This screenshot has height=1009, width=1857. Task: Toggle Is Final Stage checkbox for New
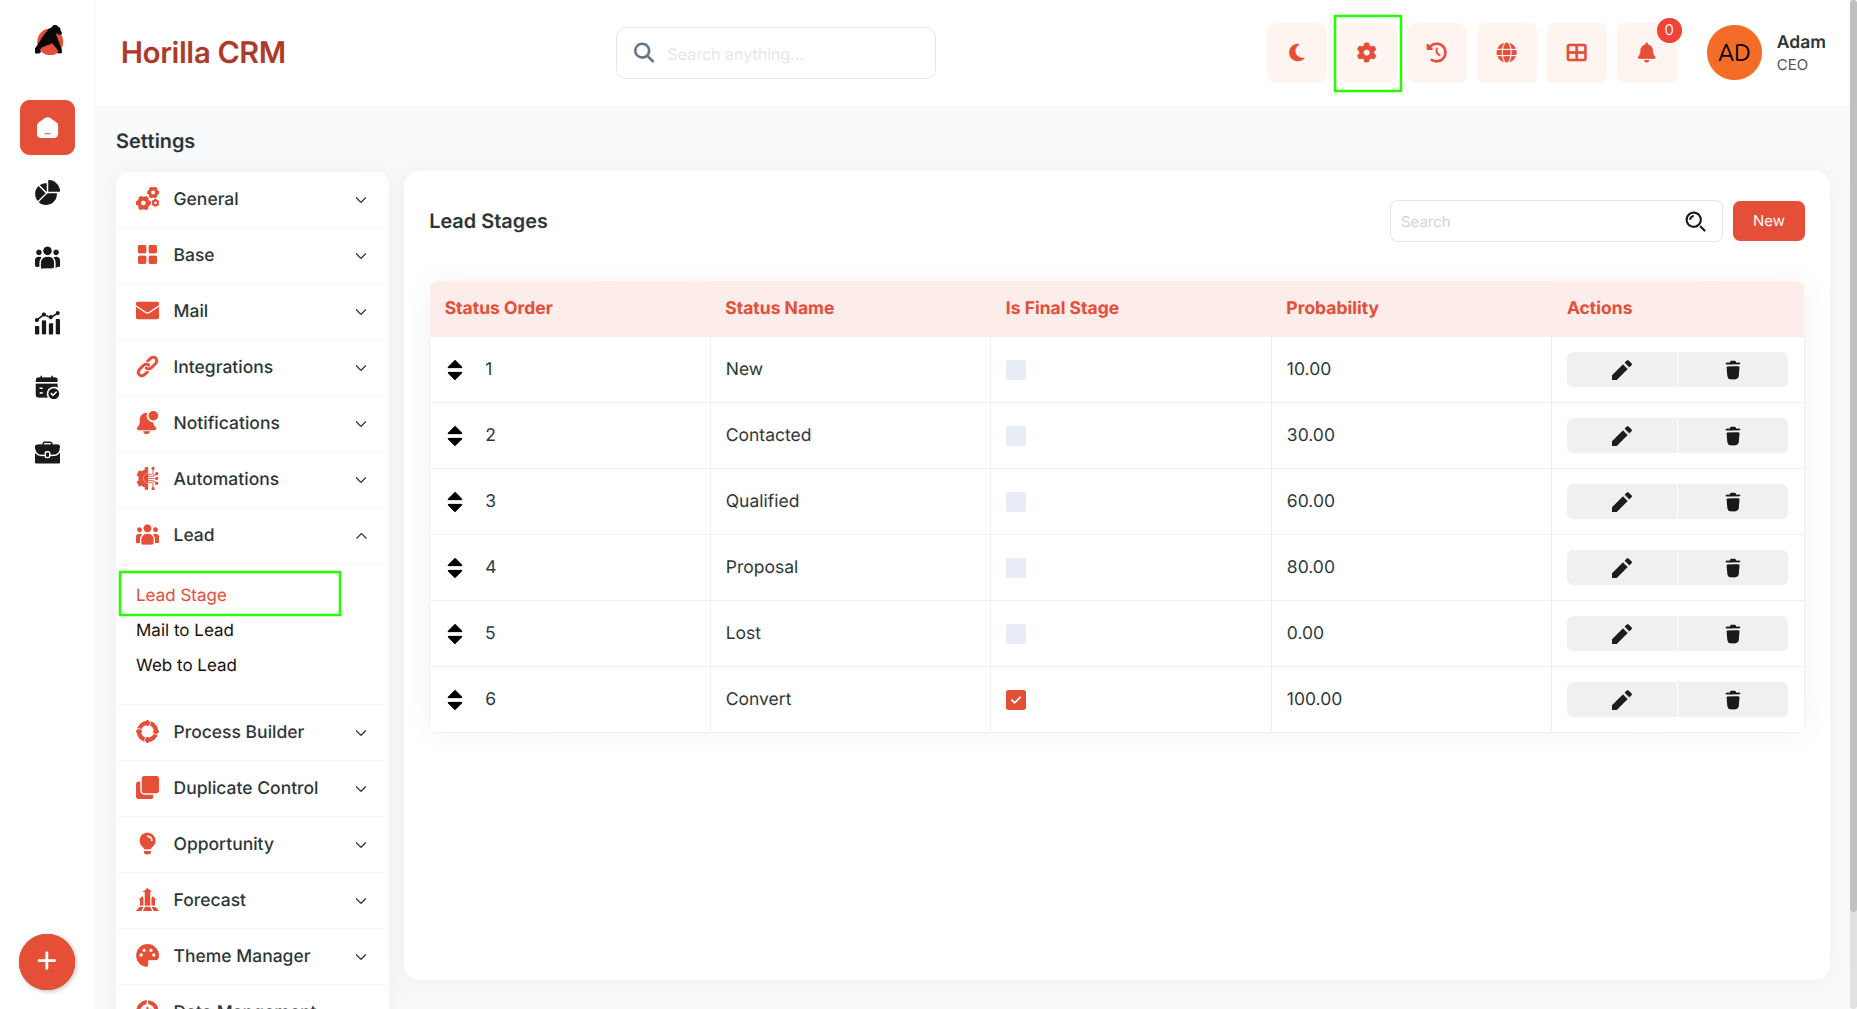click(x=1016, y=370)
